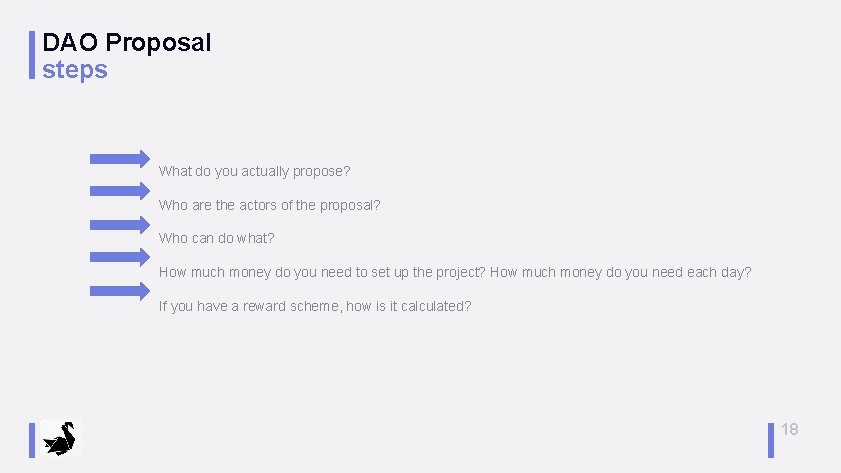Select the fourth blue arrow from top

(x=119, y=257)
